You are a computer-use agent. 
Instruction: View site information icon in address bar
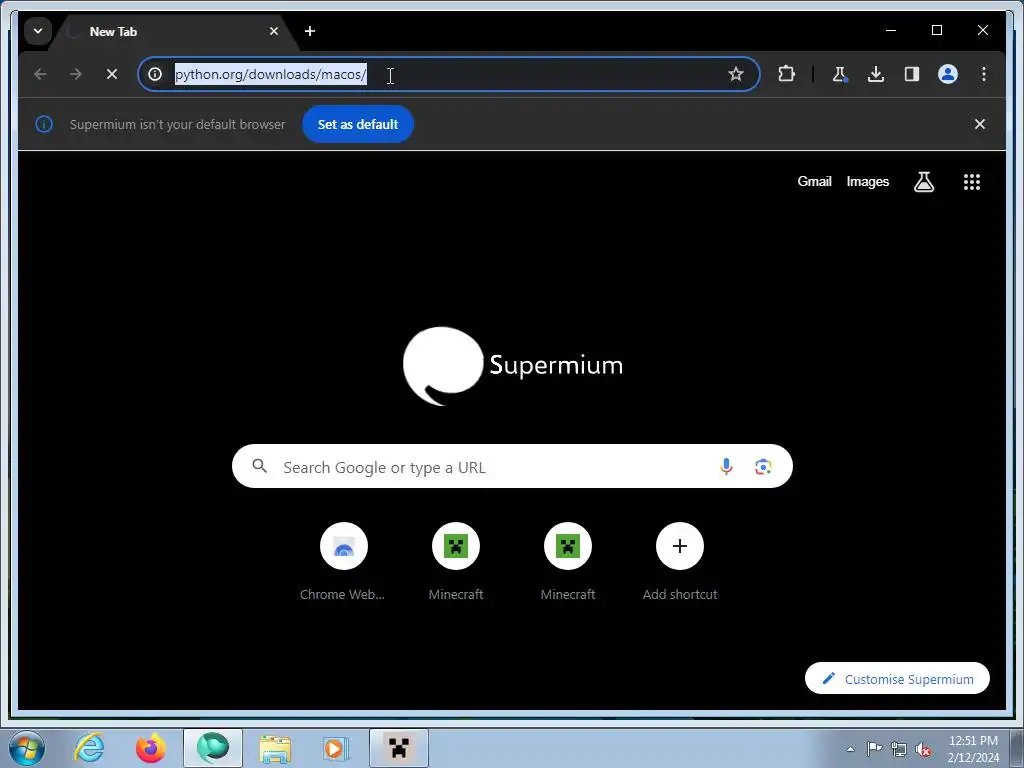pyautogui.click(x=155, y=74)
